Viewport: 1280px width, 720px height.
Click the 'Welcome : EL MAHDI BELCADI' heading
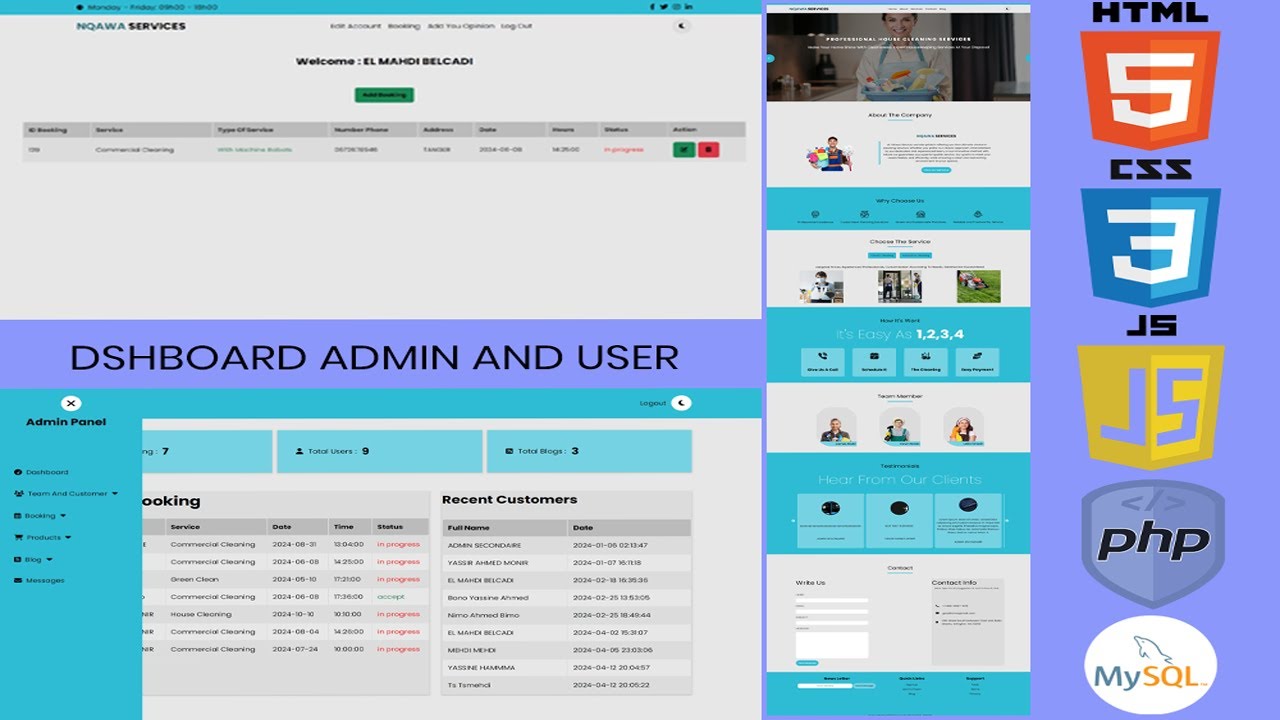click(x=384, y=62)
